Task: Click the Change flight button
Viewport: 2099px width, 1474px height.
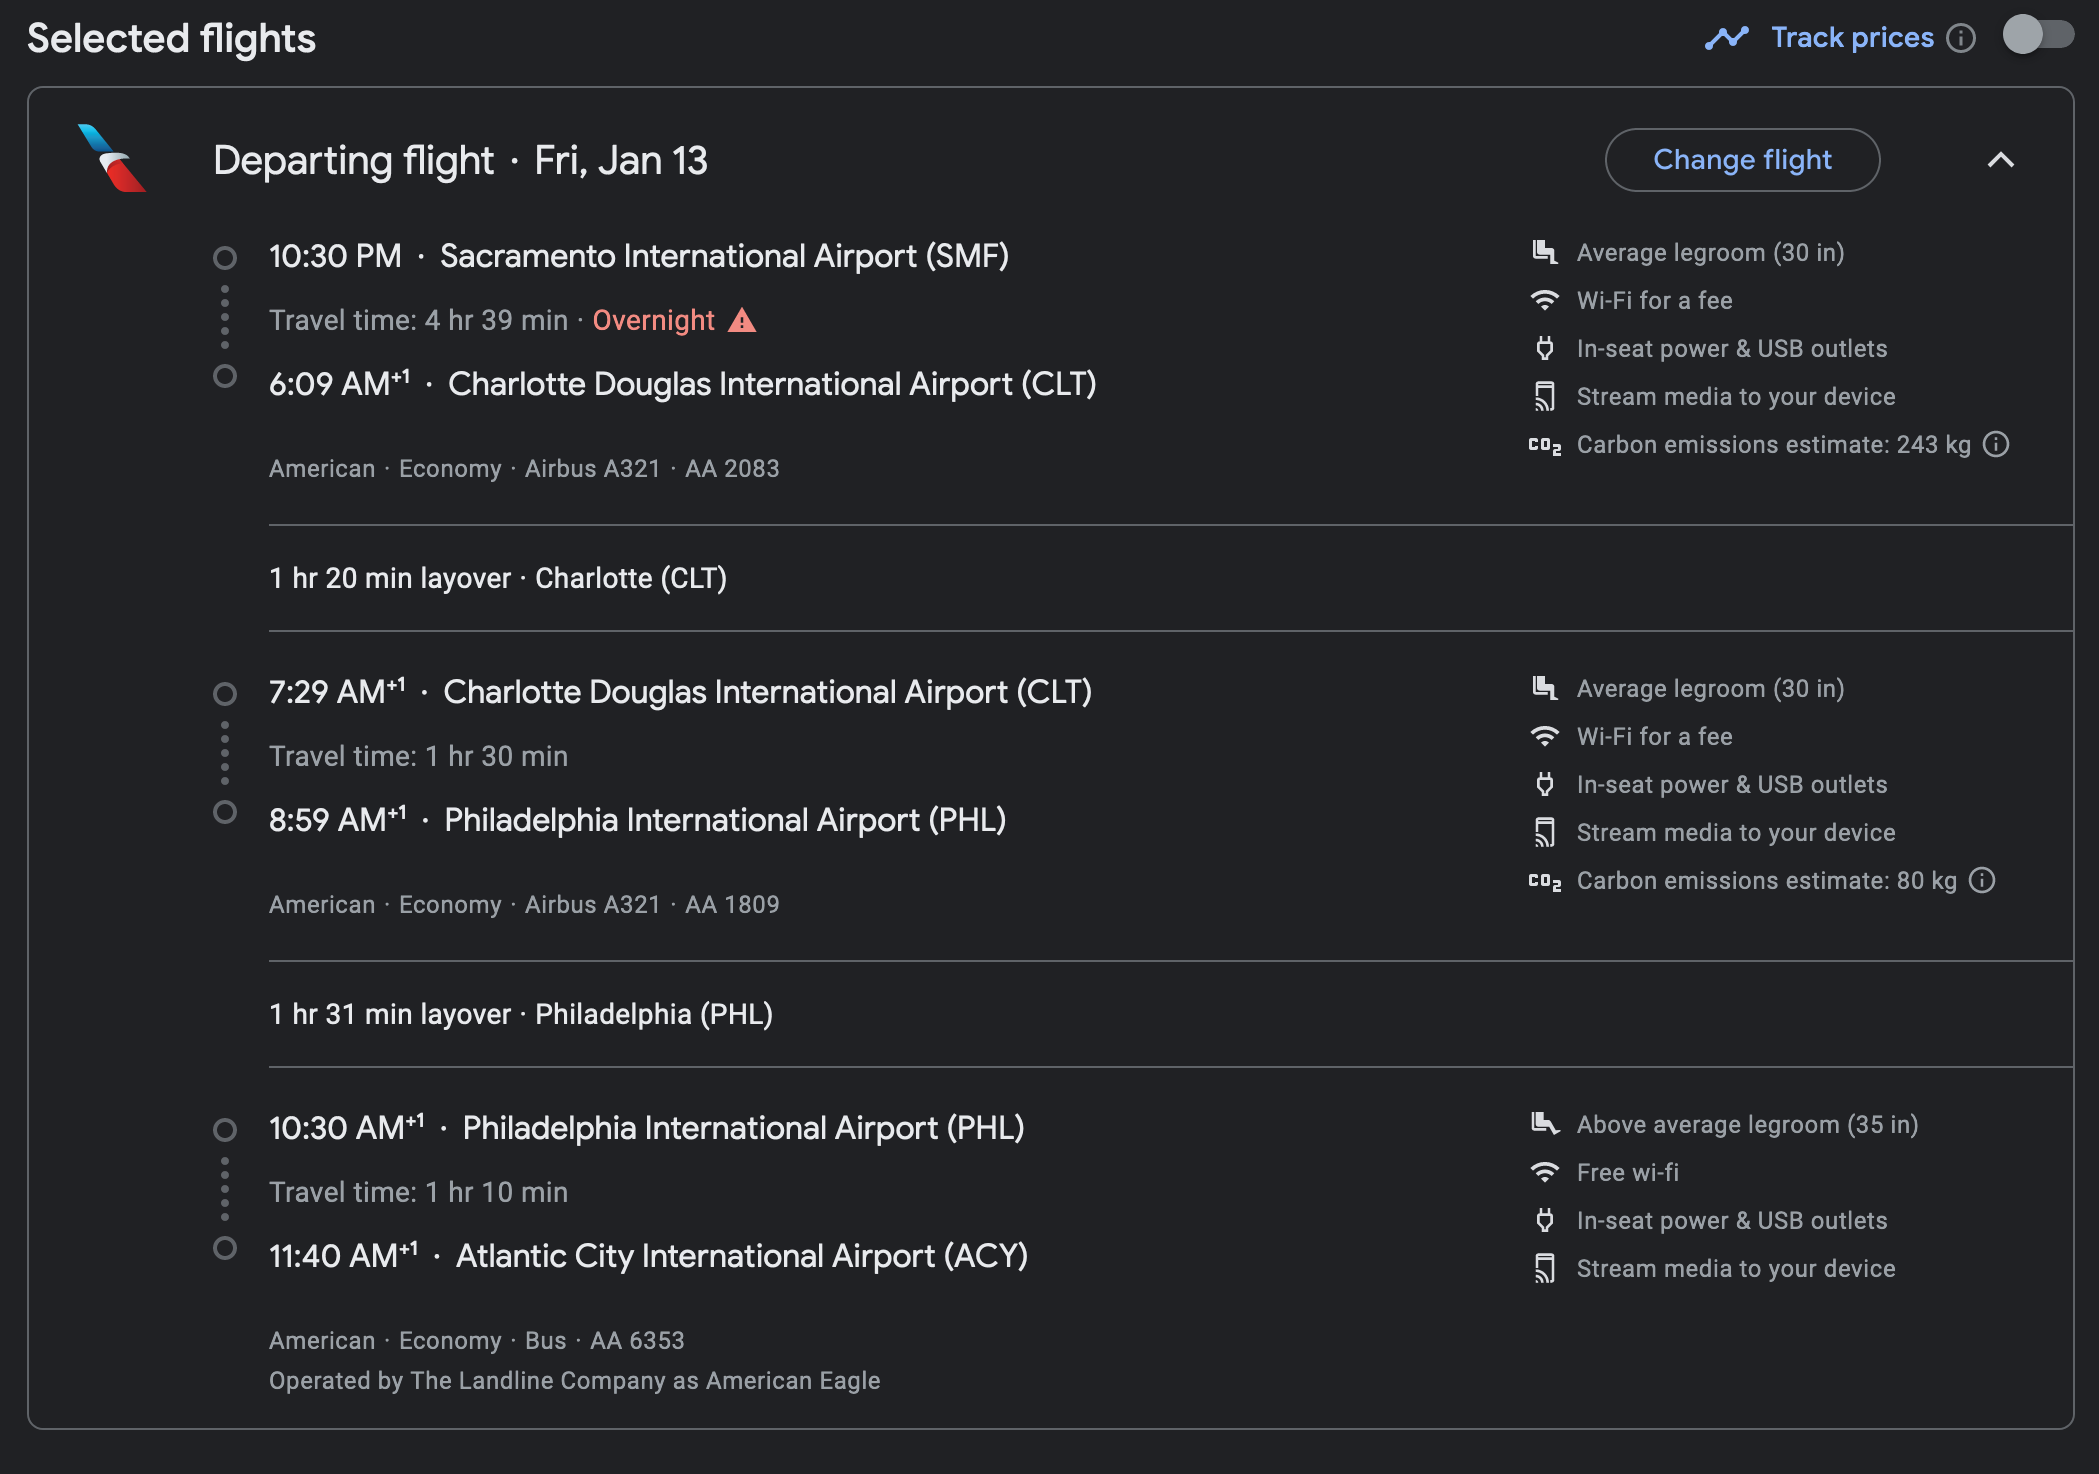Action: click(1742, 160)
